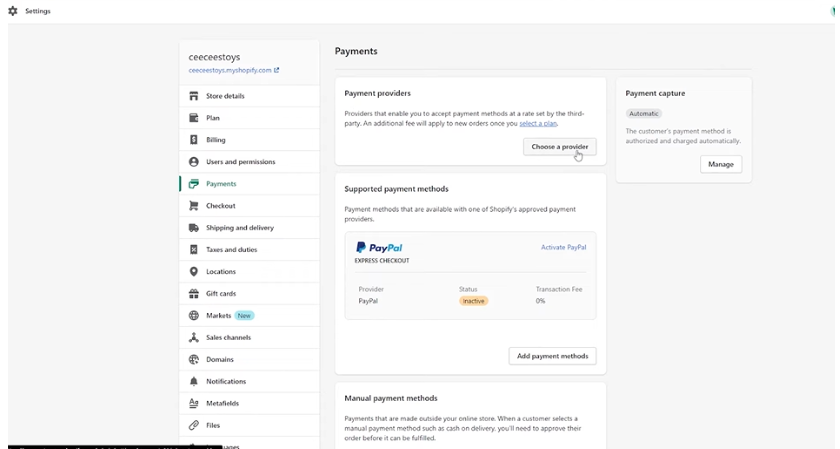Click the Automatic capture badge
This screenshot has height=449, width=840.
644,114
